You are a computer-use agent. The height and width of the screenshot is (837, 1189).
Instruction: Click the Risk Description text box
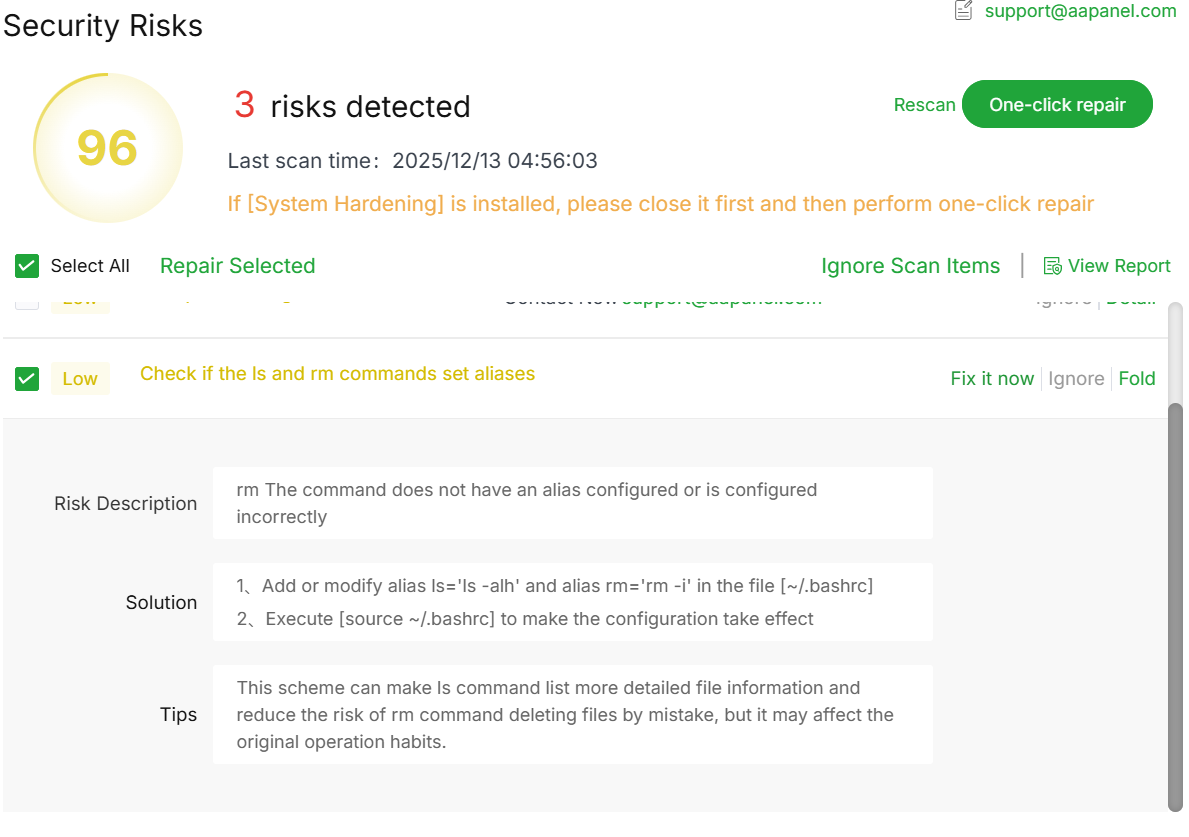(572, 503)
